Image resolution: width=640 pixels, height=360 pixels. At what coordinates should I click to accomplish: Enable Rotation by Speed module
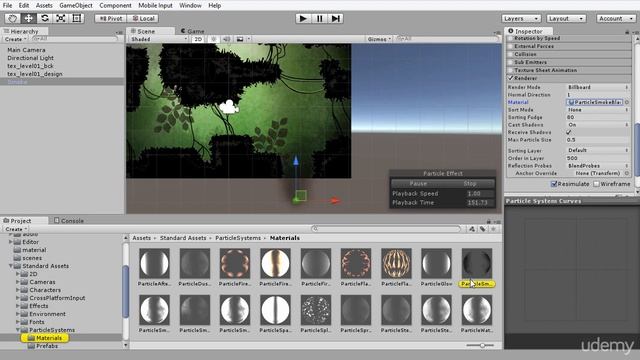(x=510, y=38)
